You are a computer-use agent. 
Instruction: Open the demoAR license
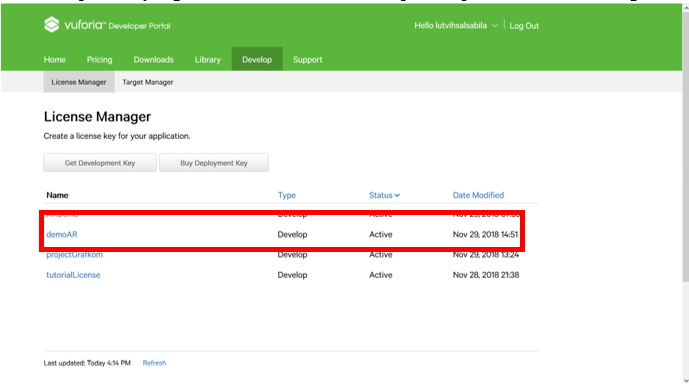[62, 234]
